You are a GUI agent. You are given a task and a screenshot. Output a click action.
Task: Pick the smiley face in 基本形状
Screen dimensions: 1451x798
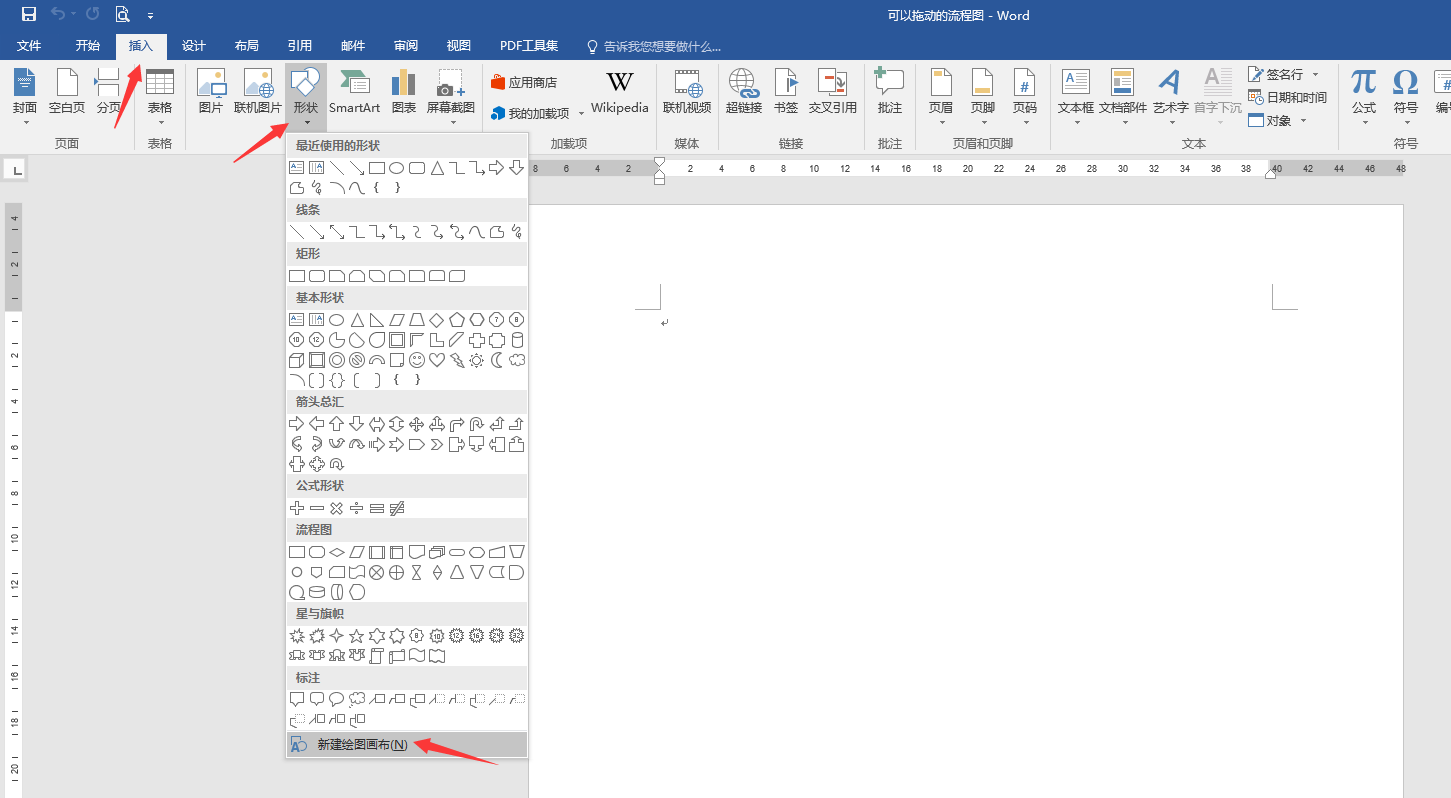[417, 360]
